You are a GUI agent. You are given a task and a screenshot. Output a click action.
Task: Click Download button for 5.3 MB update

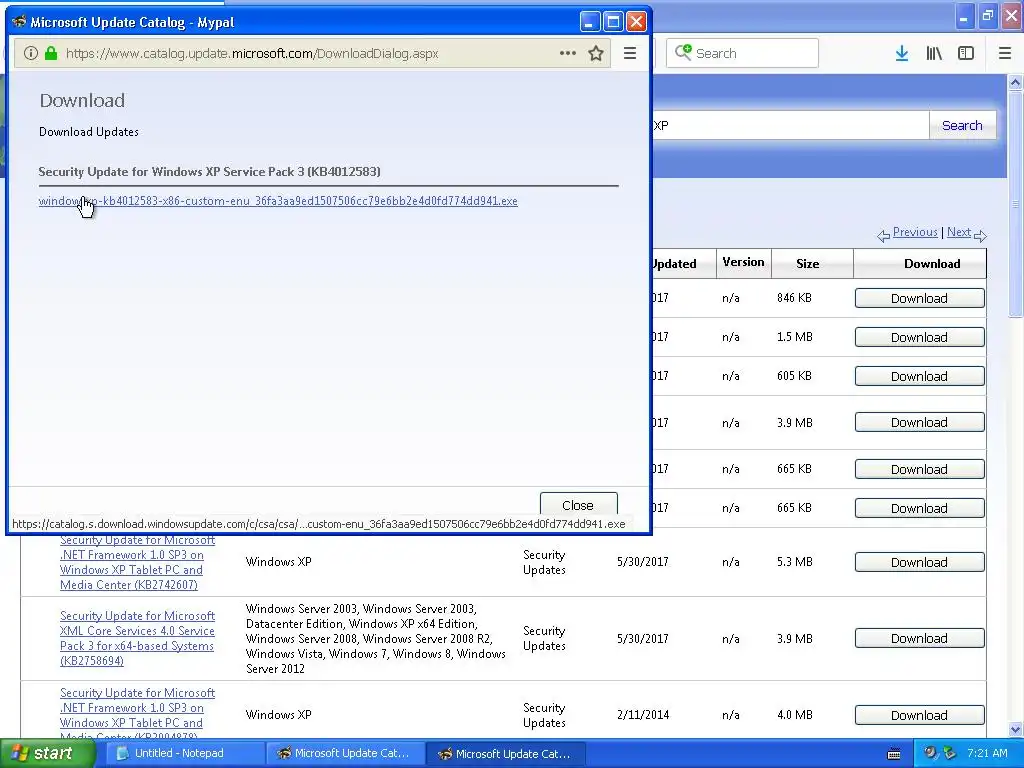coord(920,562)
